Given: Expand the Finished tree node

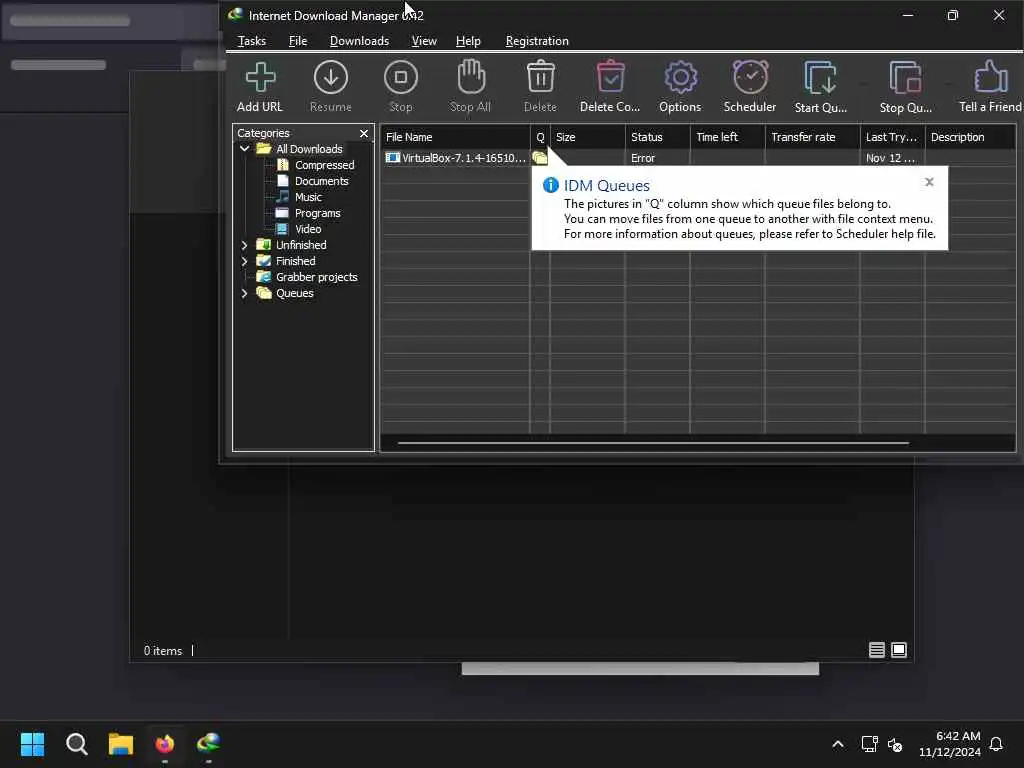Looking at the screenshot, I should [244, 261].
